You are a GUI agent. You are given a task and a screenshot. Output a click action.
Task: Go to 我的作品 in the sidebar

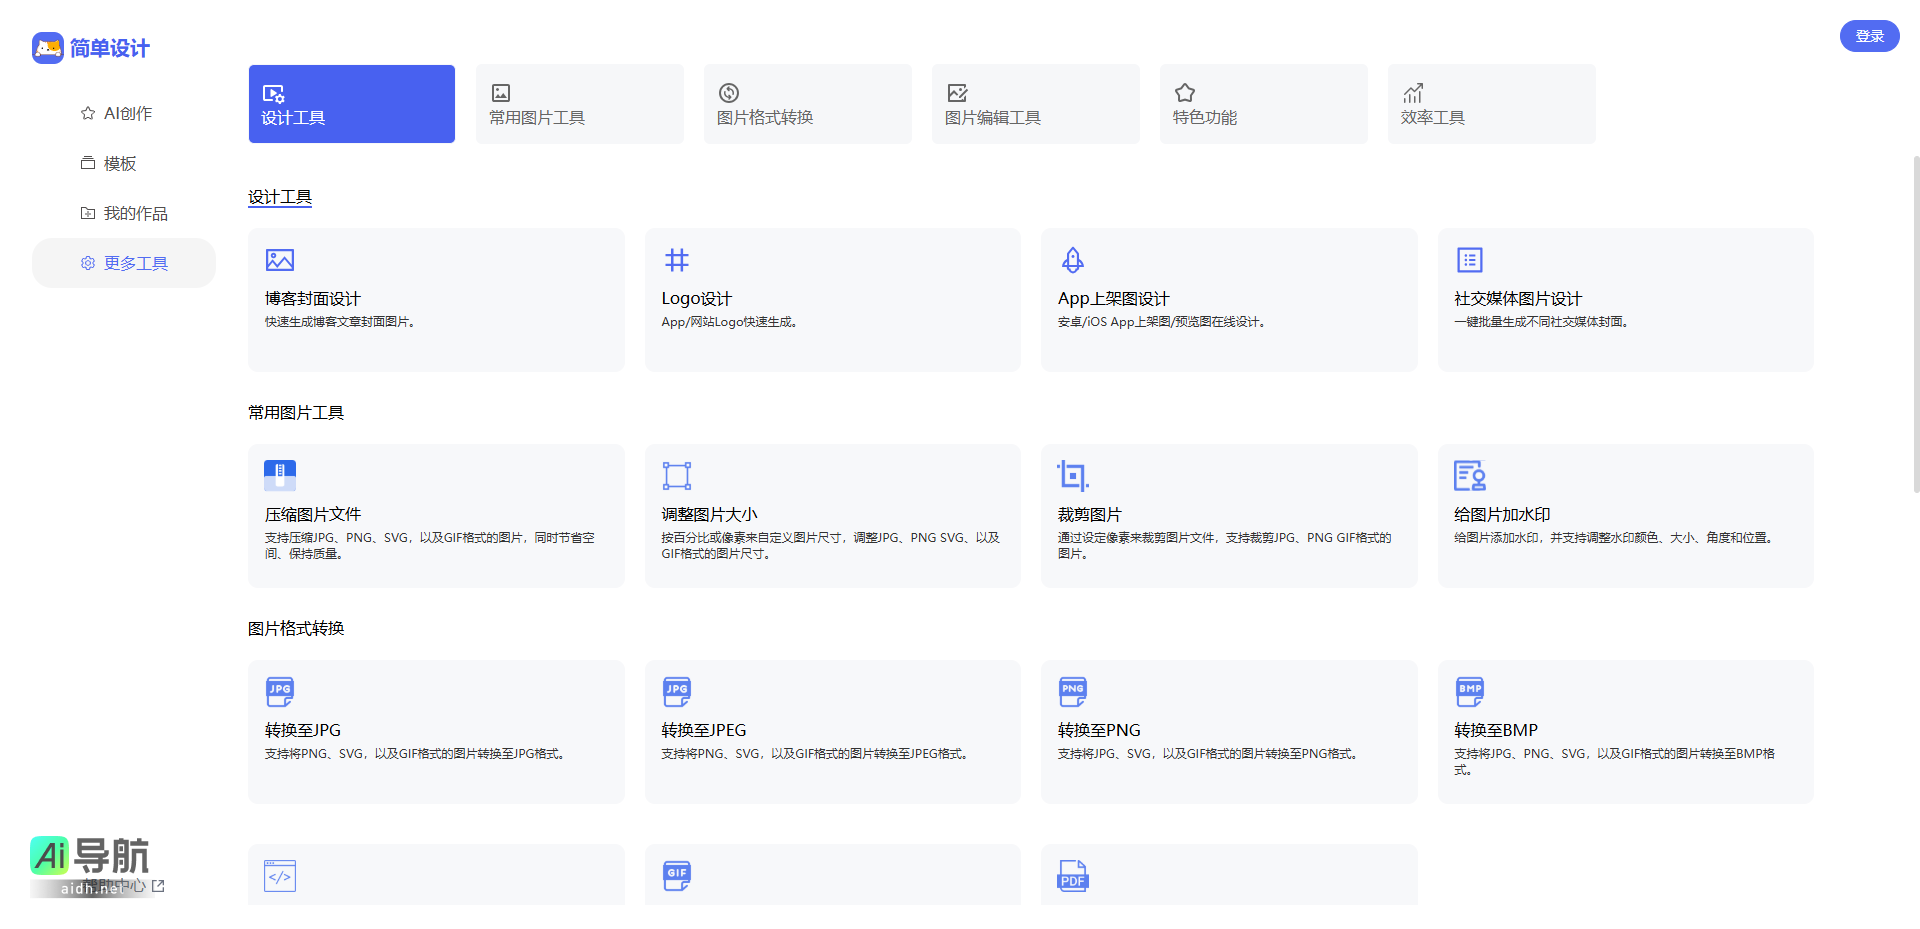point(135,213)
